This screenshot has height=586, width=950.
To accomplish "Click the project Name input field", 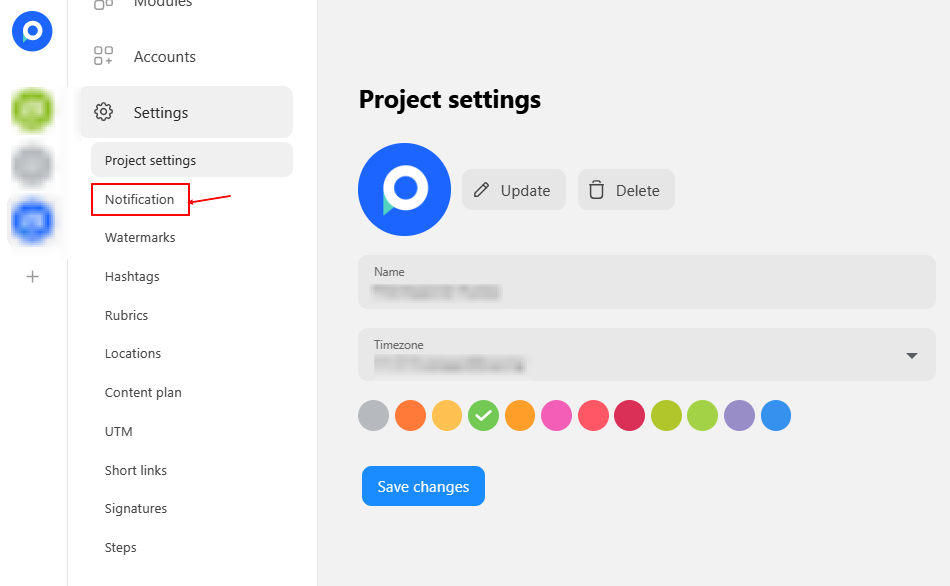I will pyautogui.click(x=647, y=282).
